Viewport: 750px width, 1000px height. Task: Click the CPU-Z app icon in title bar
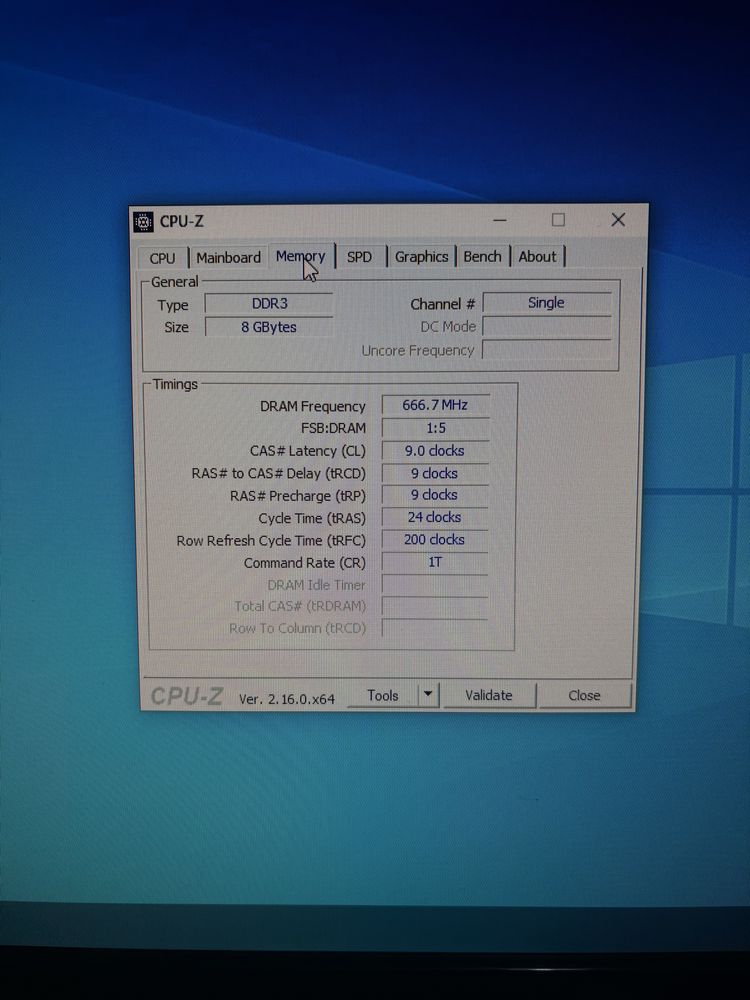click(143, 222)
